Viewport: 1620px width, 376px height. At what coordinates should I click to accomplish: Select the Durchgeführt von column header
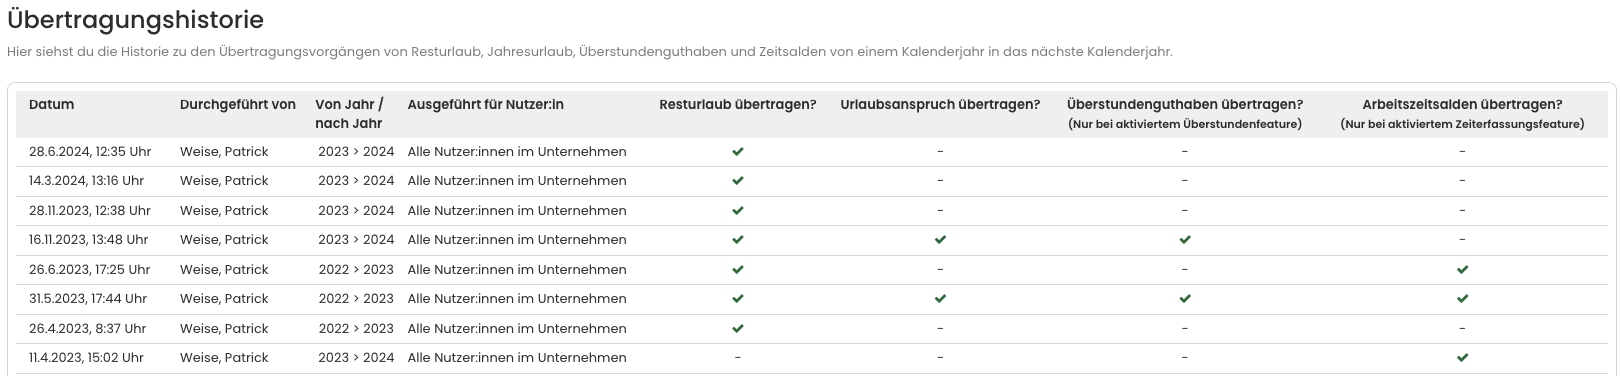[238, 104]
